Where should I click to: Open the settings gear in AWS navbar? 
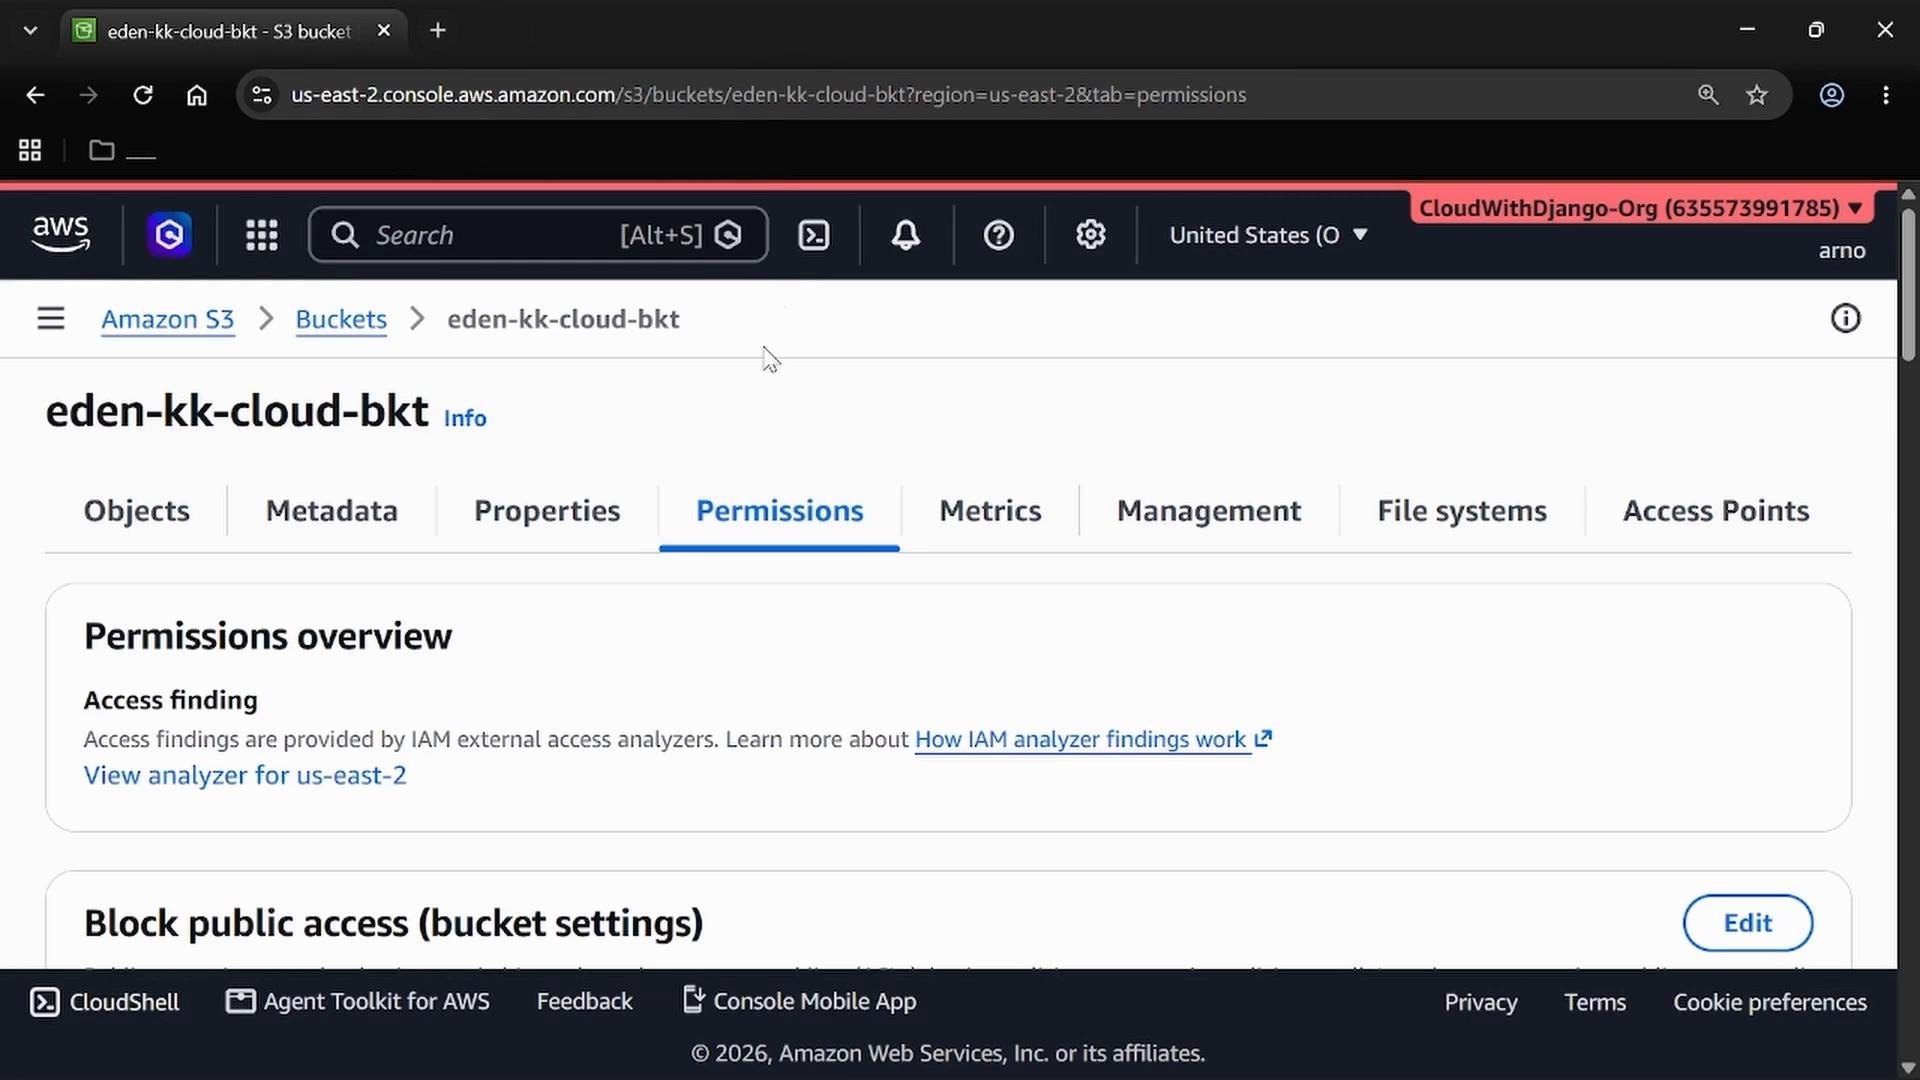tap(1090, 235)
